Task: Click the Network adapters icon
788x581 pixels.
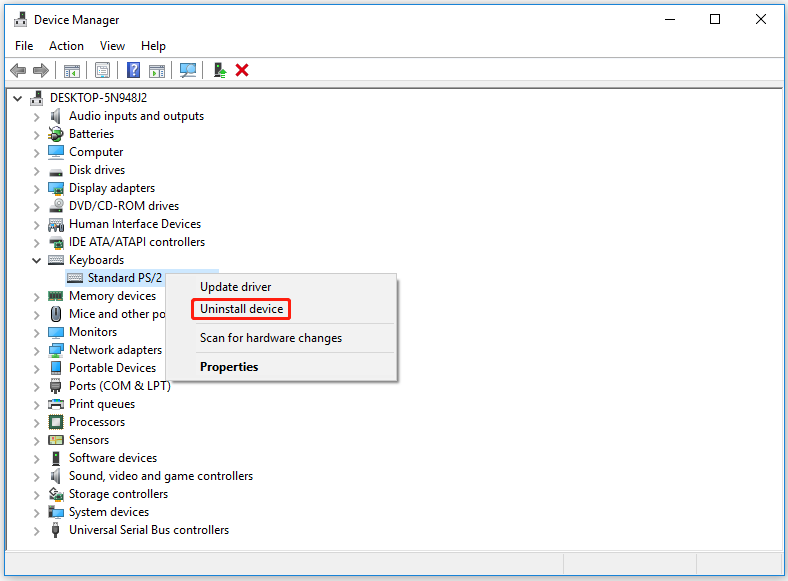Action: [56, 350]
